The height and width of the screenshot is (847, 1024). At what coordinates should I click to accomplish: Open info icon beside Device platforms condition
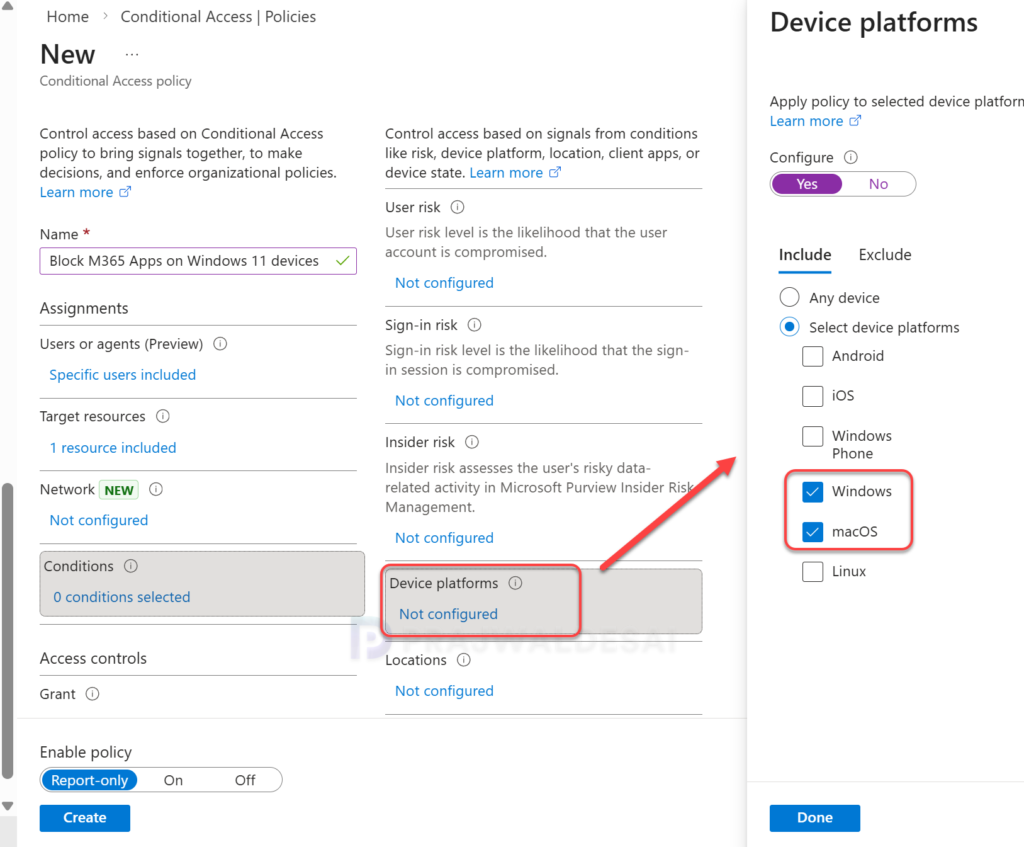point(515,583)
